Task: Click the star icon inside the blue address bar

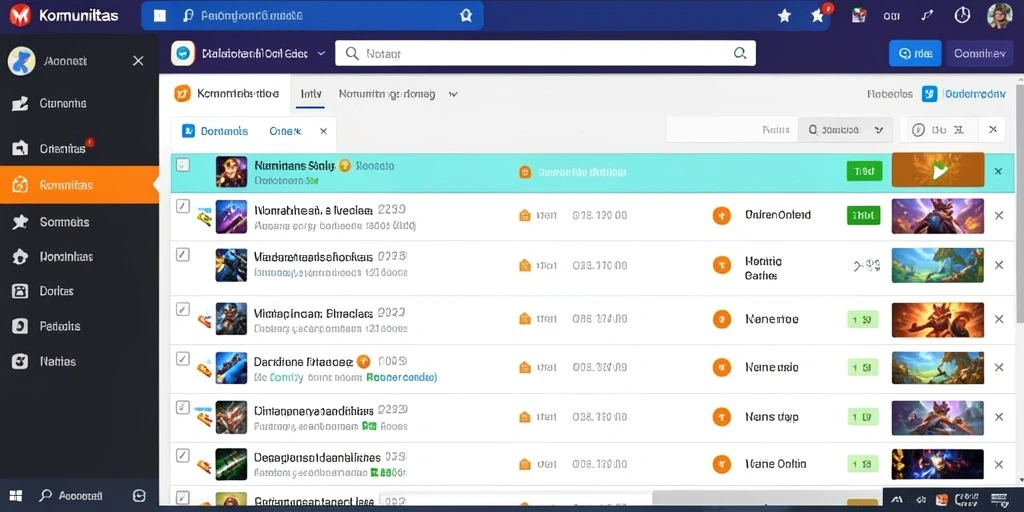Action: tap(466, 16)
